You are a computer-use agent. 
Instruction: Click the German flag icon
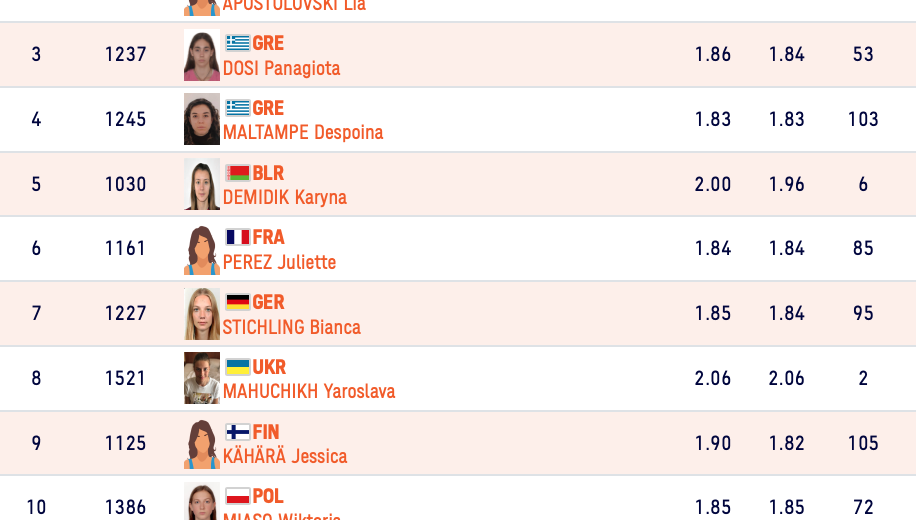click(237, 302)
